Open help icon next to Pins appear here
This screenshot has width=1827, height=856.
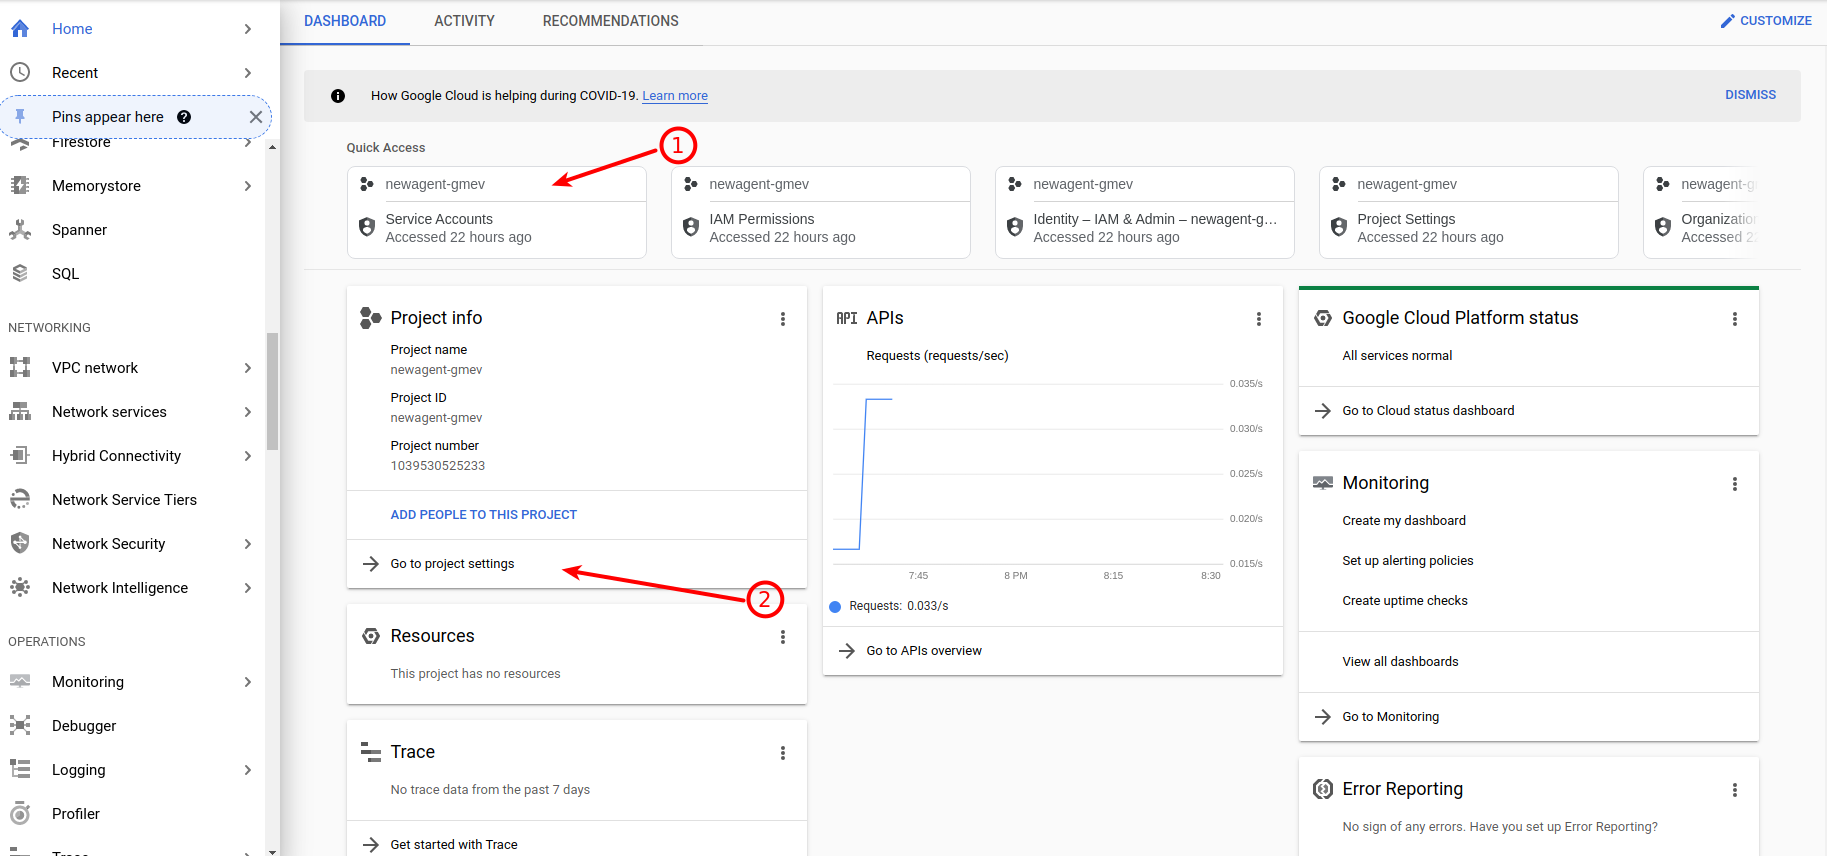[184, 117]
